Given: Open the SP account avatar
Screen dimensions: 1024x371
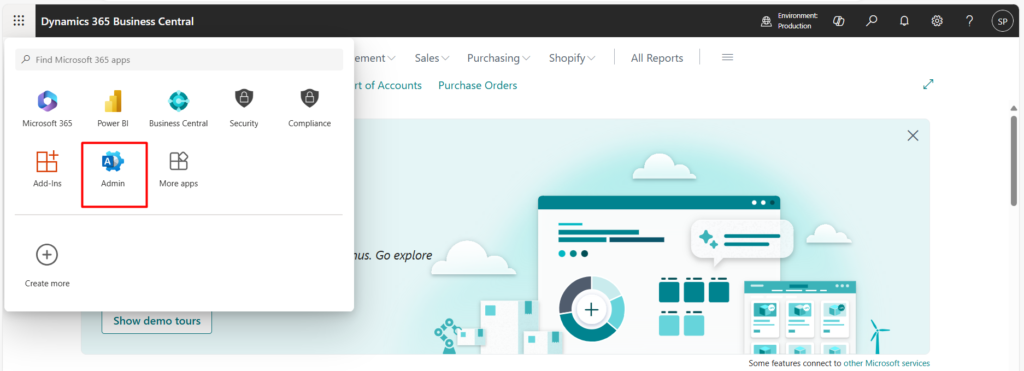Looking at the screenshot, I should tap(1002, 21).
